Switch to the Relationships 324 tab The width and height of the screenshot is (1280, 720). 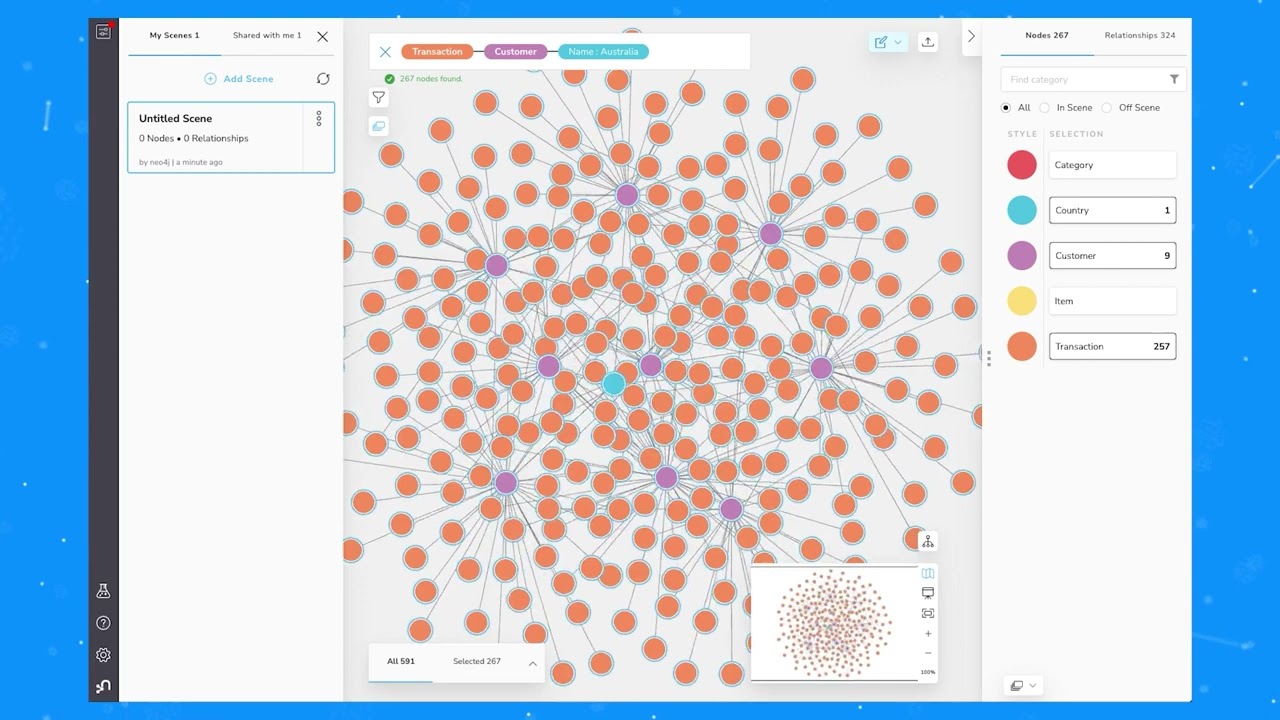(1139, 35)
